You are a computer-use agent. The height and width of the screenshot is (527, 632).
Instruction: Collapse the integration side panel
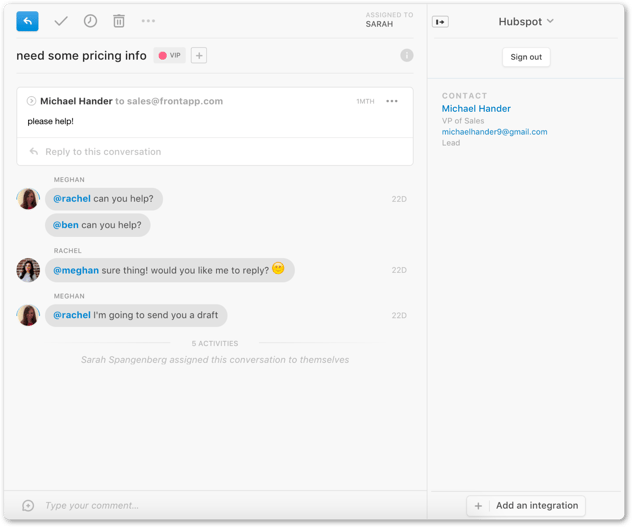(440, 21)
